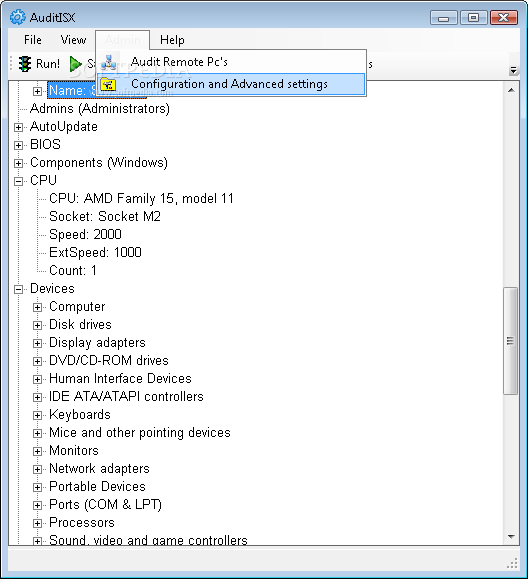
Task: Open the View menu
Action: [73, 40]
